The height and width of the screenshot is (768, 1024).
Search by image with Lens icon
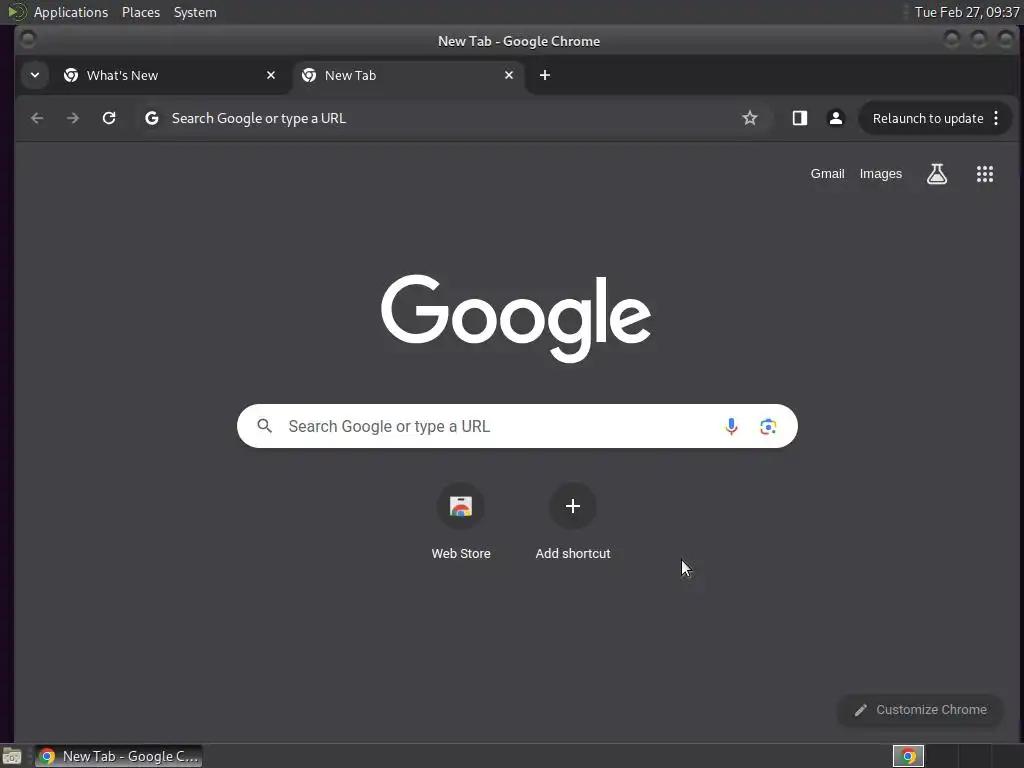[x=768, y=426]
